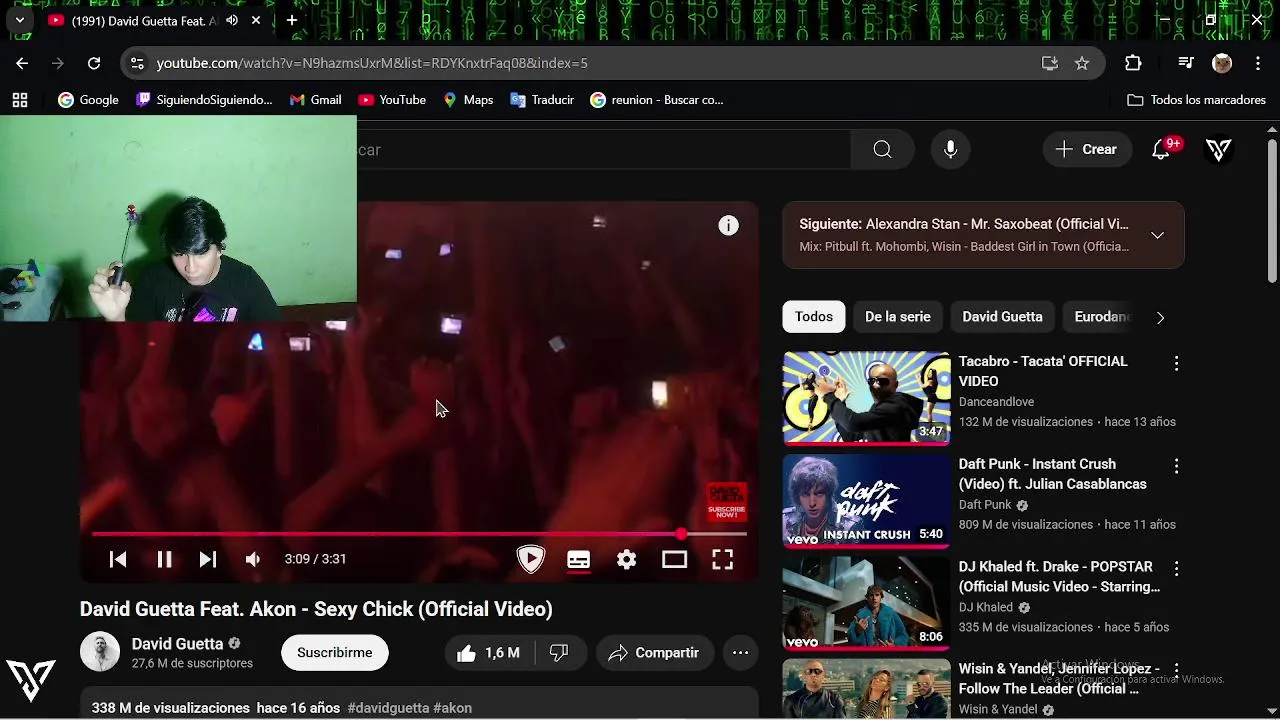Pause the video playback
Screen dimensions: 1280x720
pyautogui.click(x=164, y=560)
